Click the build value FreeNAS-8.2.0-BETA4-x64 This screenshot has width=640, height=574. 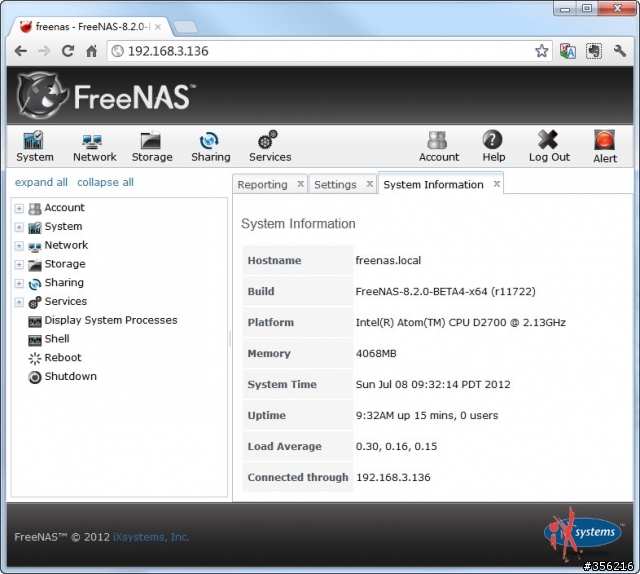[445, 291]
